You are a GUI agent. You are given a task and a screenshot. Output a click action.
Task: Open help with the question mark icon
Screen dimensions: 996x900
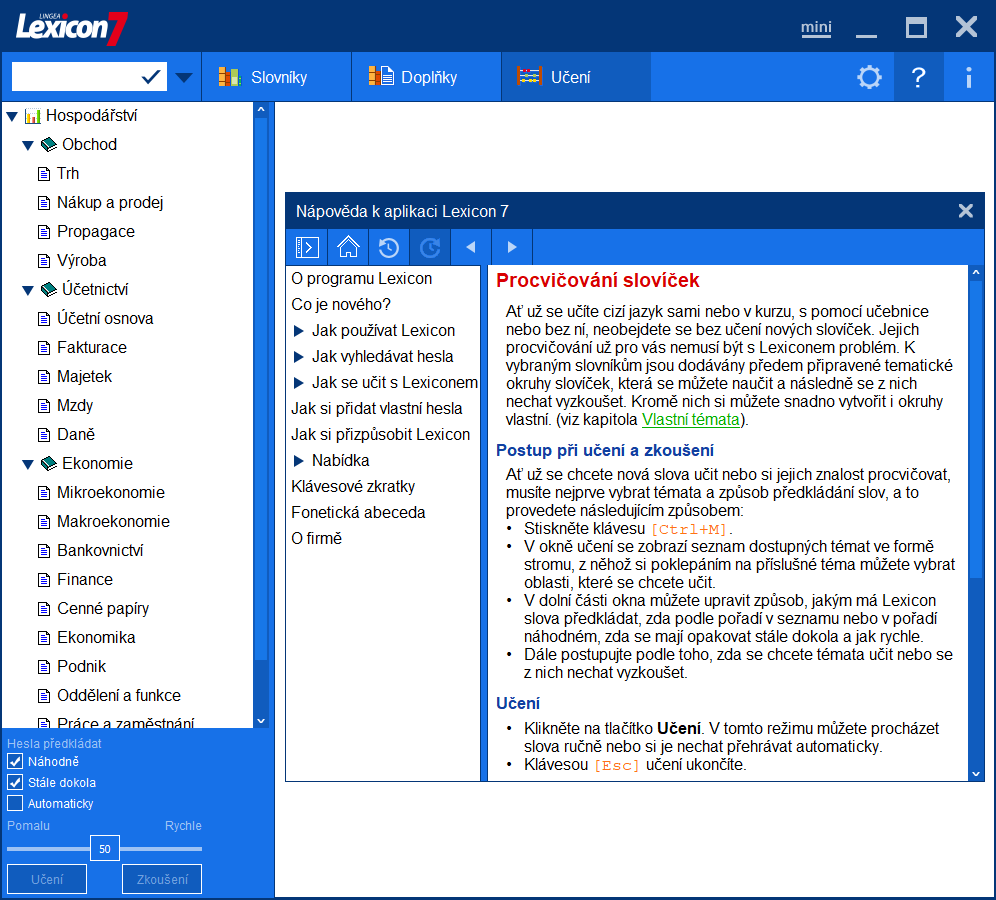coord(918,77)
